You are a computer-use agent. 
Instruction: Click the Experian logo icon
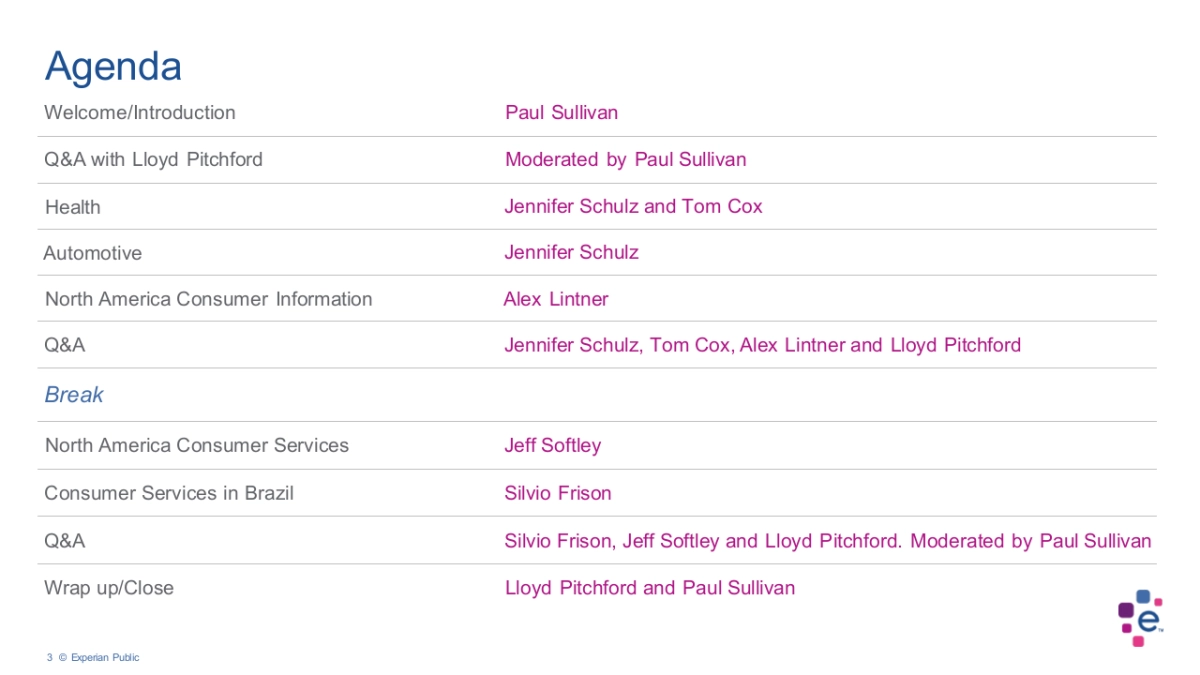coord(1140,617)
